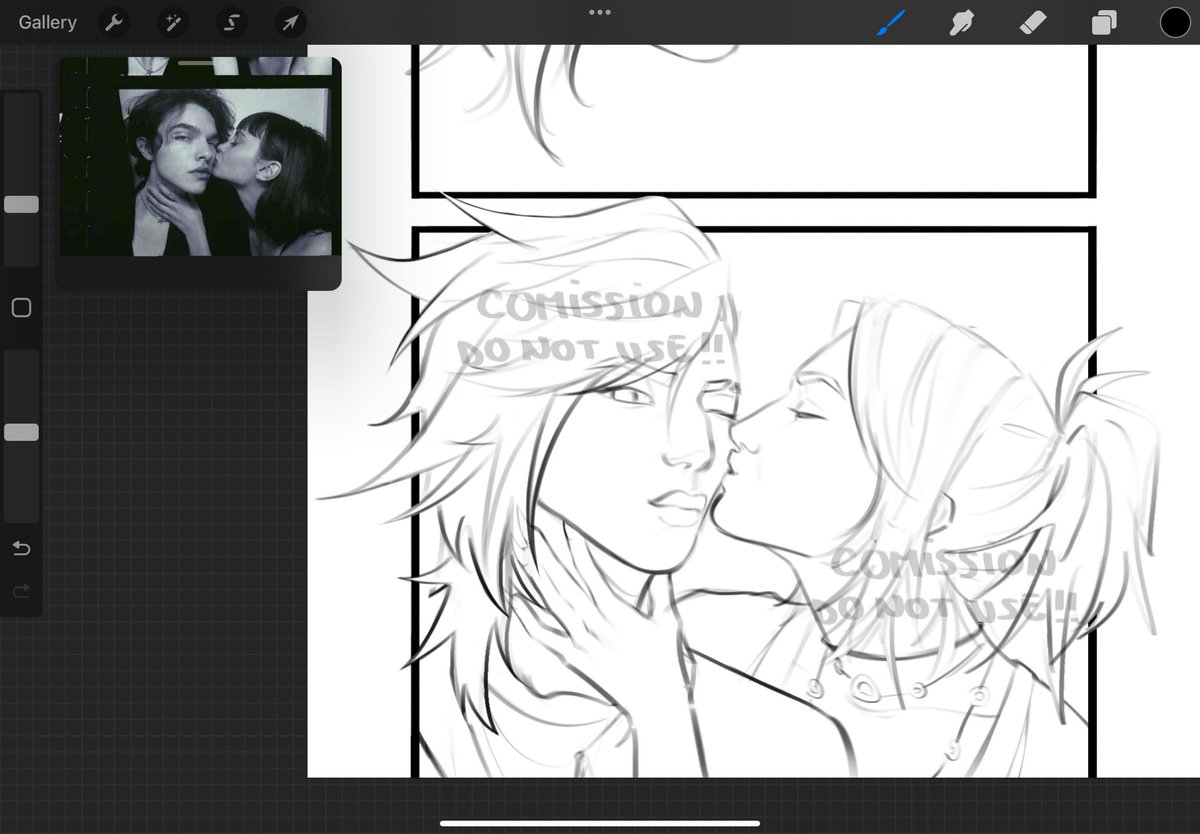
Task: Tap the brush opacity slider on sidebar
Action: click(x=21, y=432)
